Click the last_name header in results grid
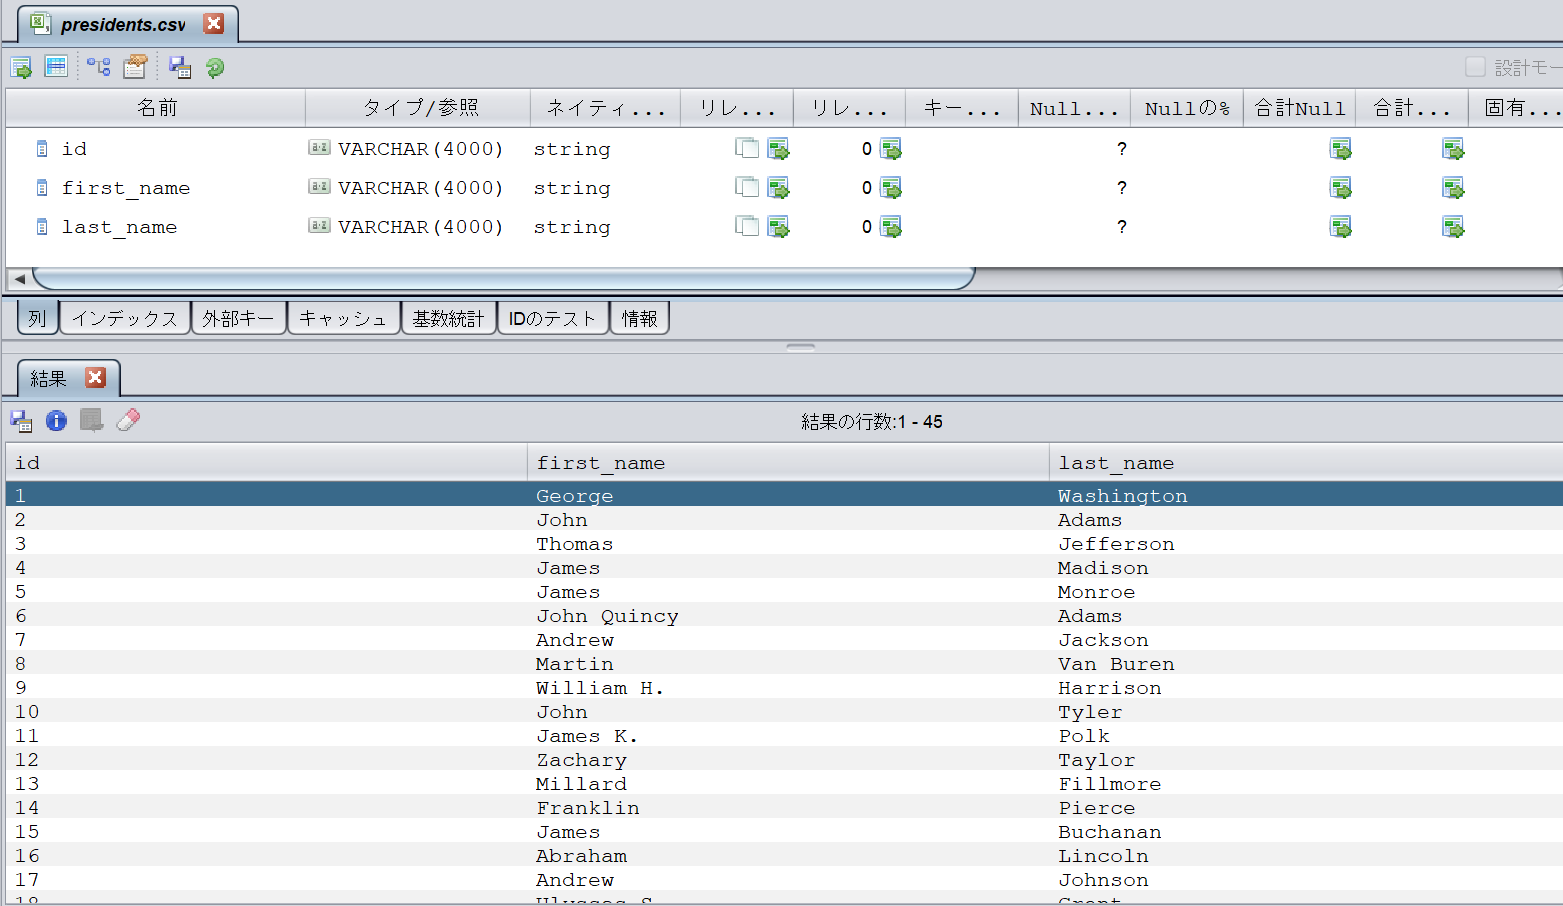This screenshot has height=906, width=1563. (1306, 462)
